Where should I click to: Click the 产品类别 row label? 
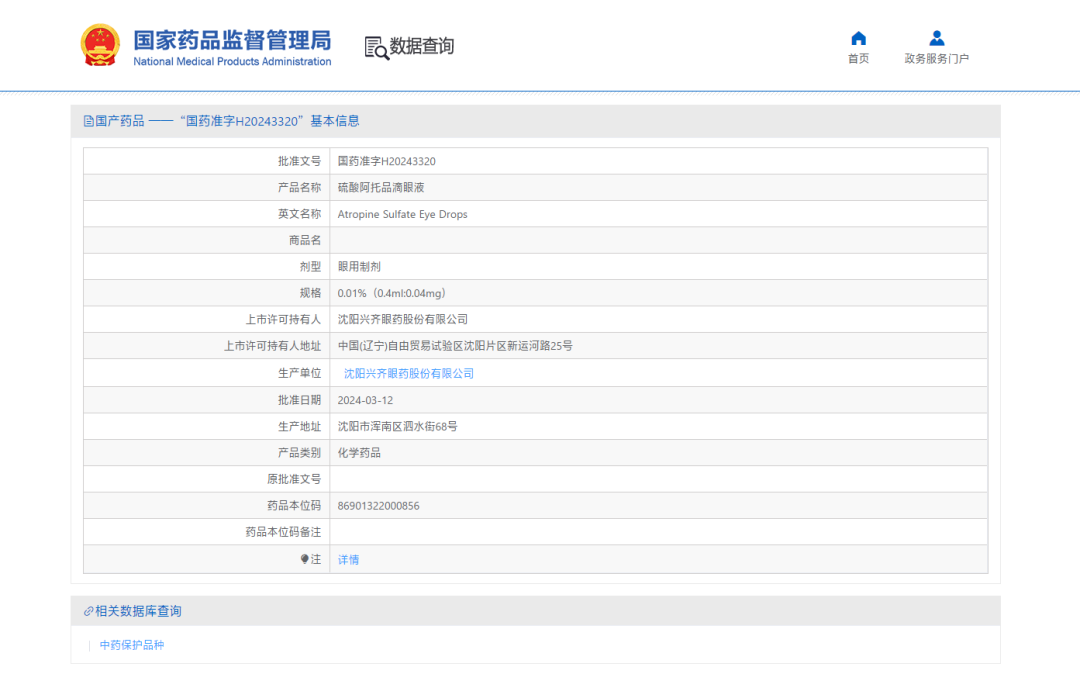click(299, 452)
